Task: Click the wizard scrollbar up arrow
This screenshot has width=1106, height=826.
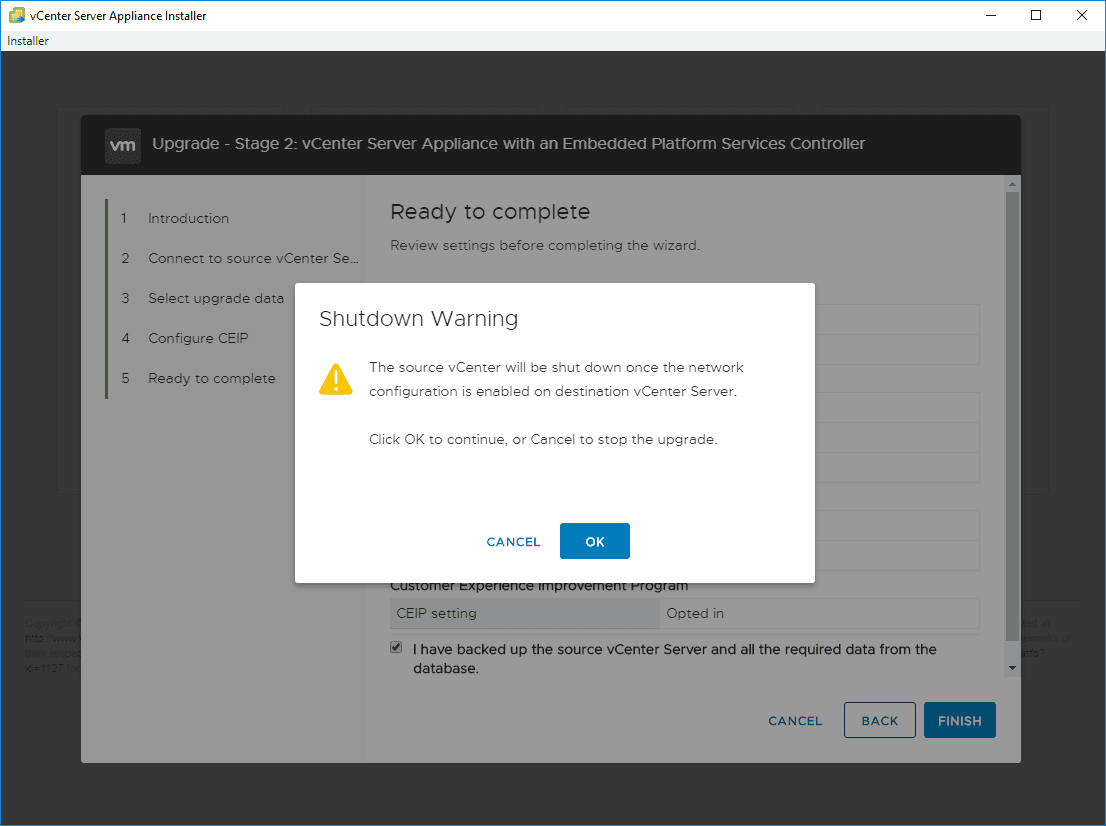Action: (1012, 184)
